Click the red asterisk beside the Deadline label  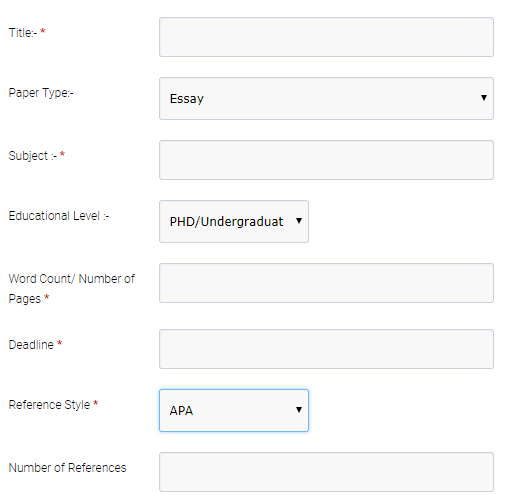(x=60, y=343)
